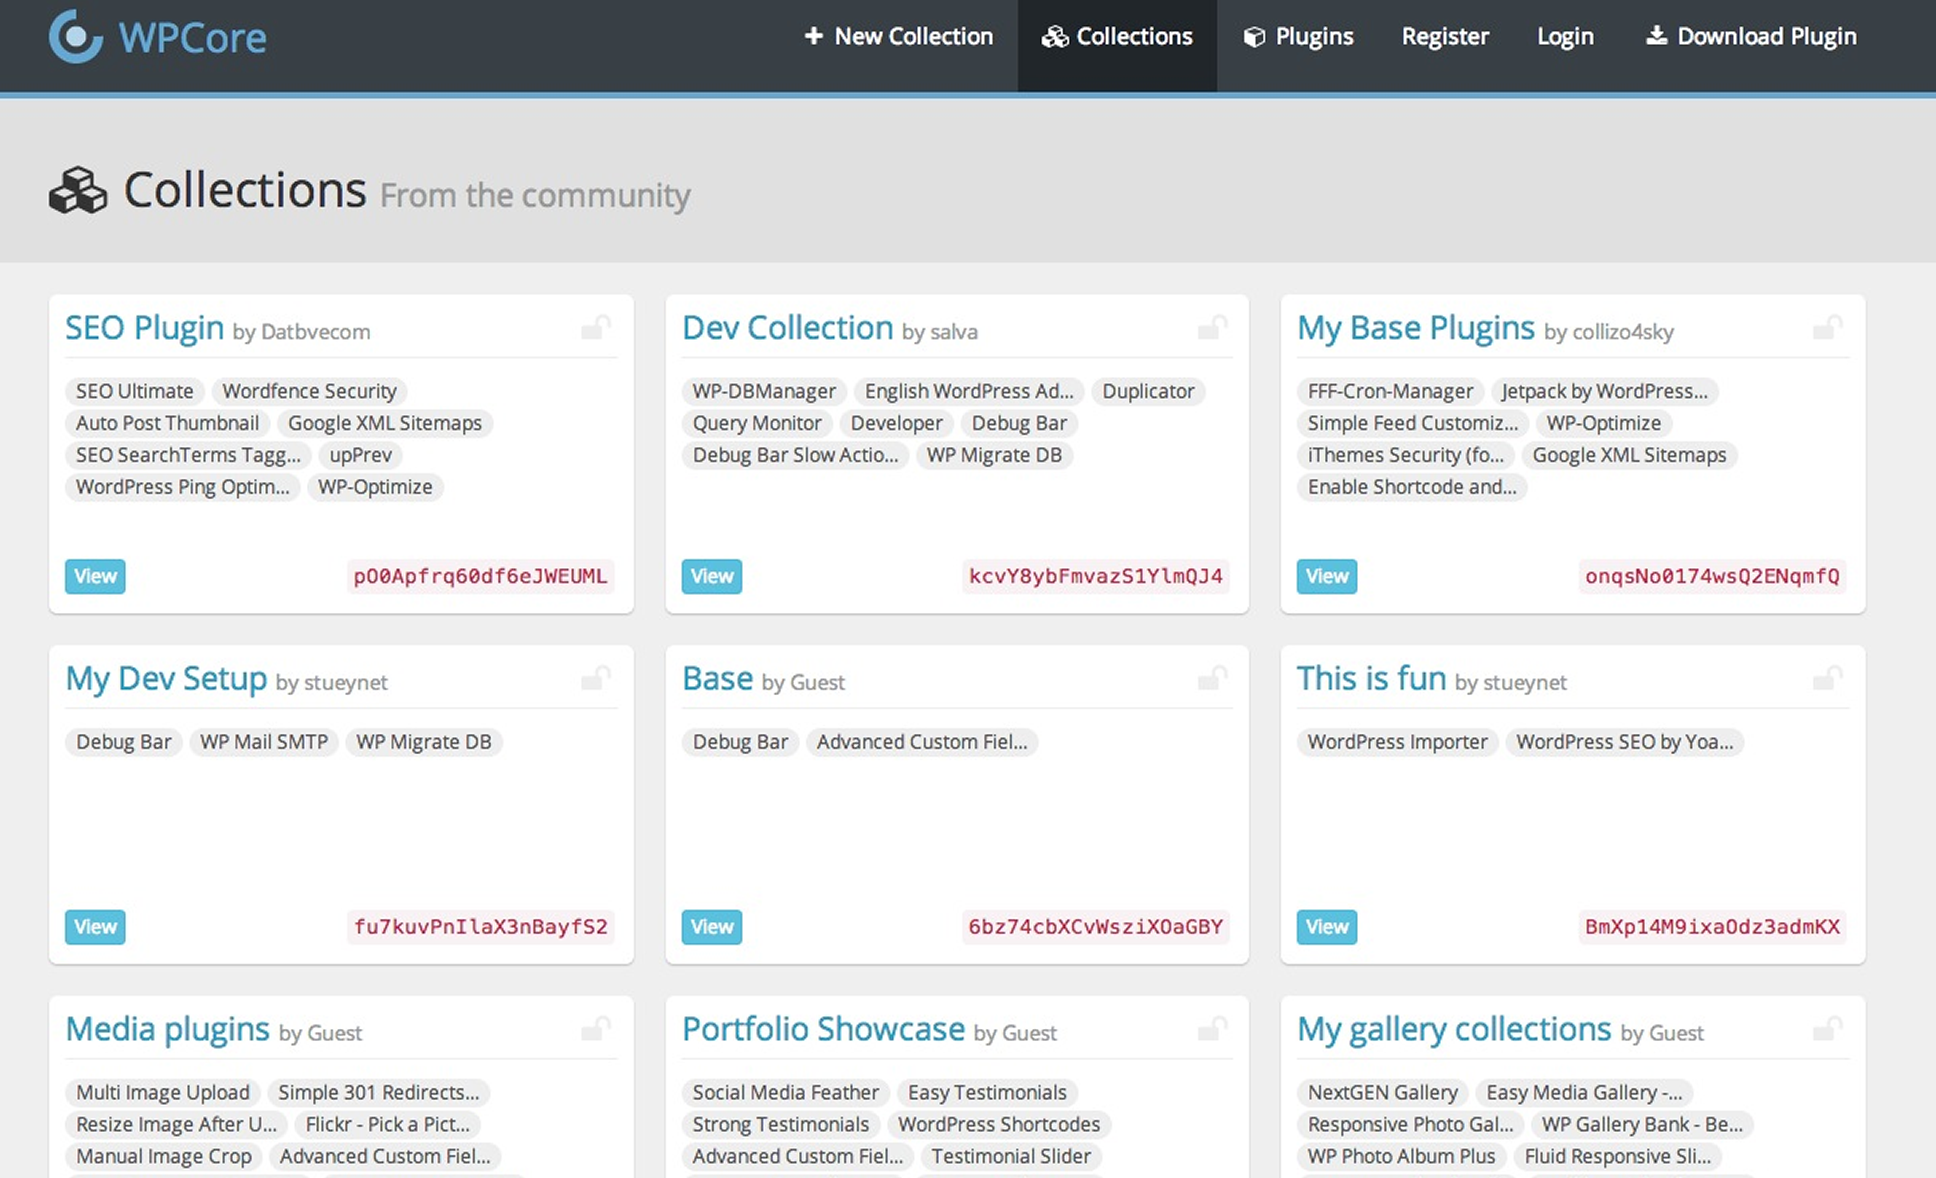The width and height of the screenshot is (1936, 1178).
Task: Click the Query Monitor plugin tag
Action: [x=757, y=423]
